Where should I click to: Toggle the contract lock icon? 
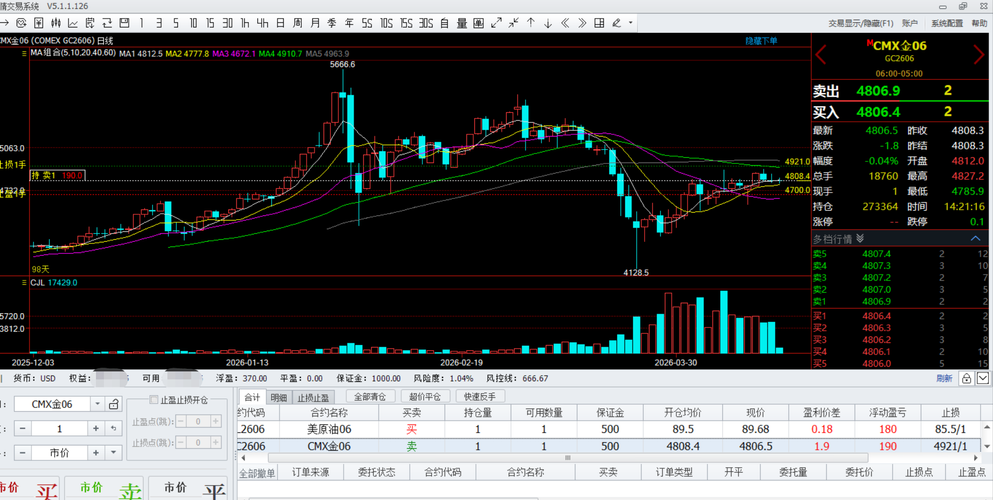coord(113,404)
